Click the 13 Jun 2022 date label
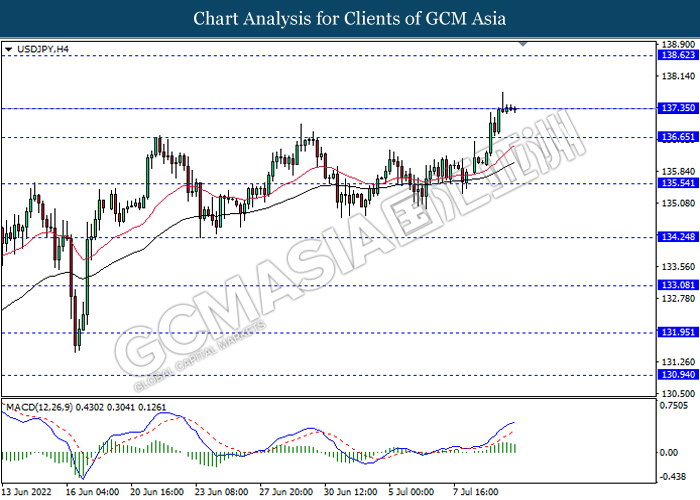 click(27, 492)
